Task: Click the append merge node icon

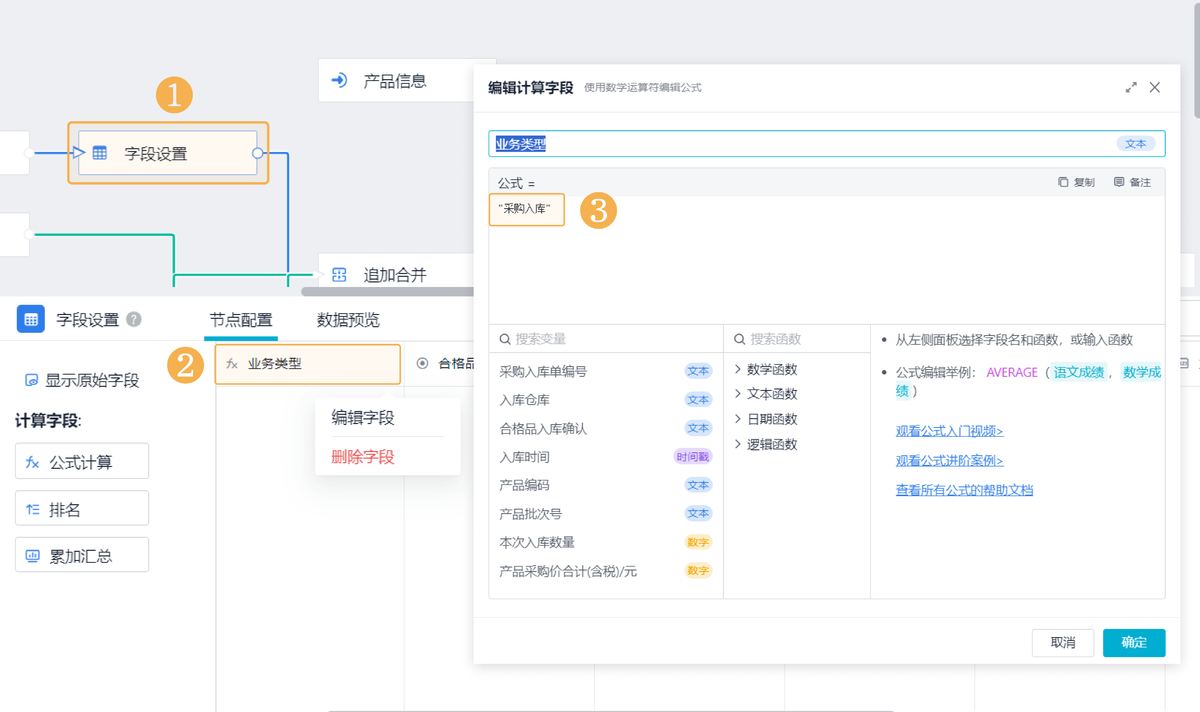Action: [339, 274]
